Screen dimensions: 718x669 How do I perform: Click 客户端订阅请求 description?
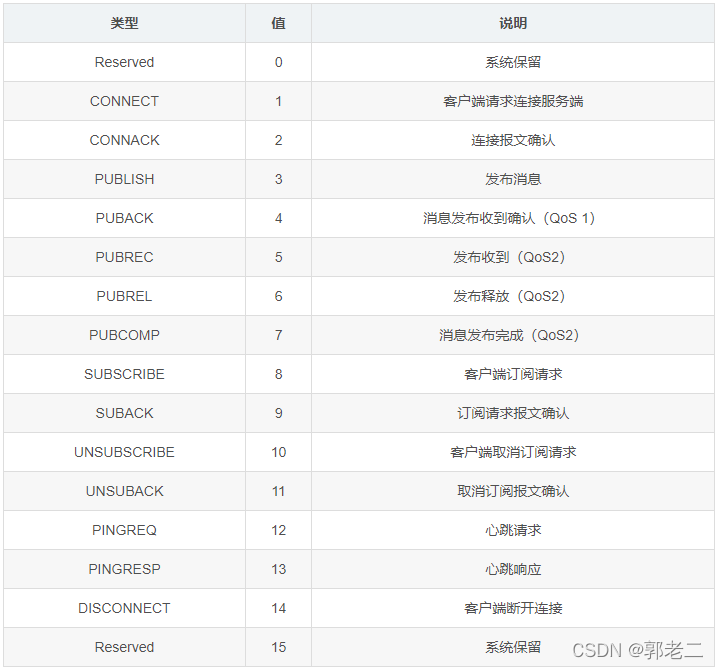(513, 374)
